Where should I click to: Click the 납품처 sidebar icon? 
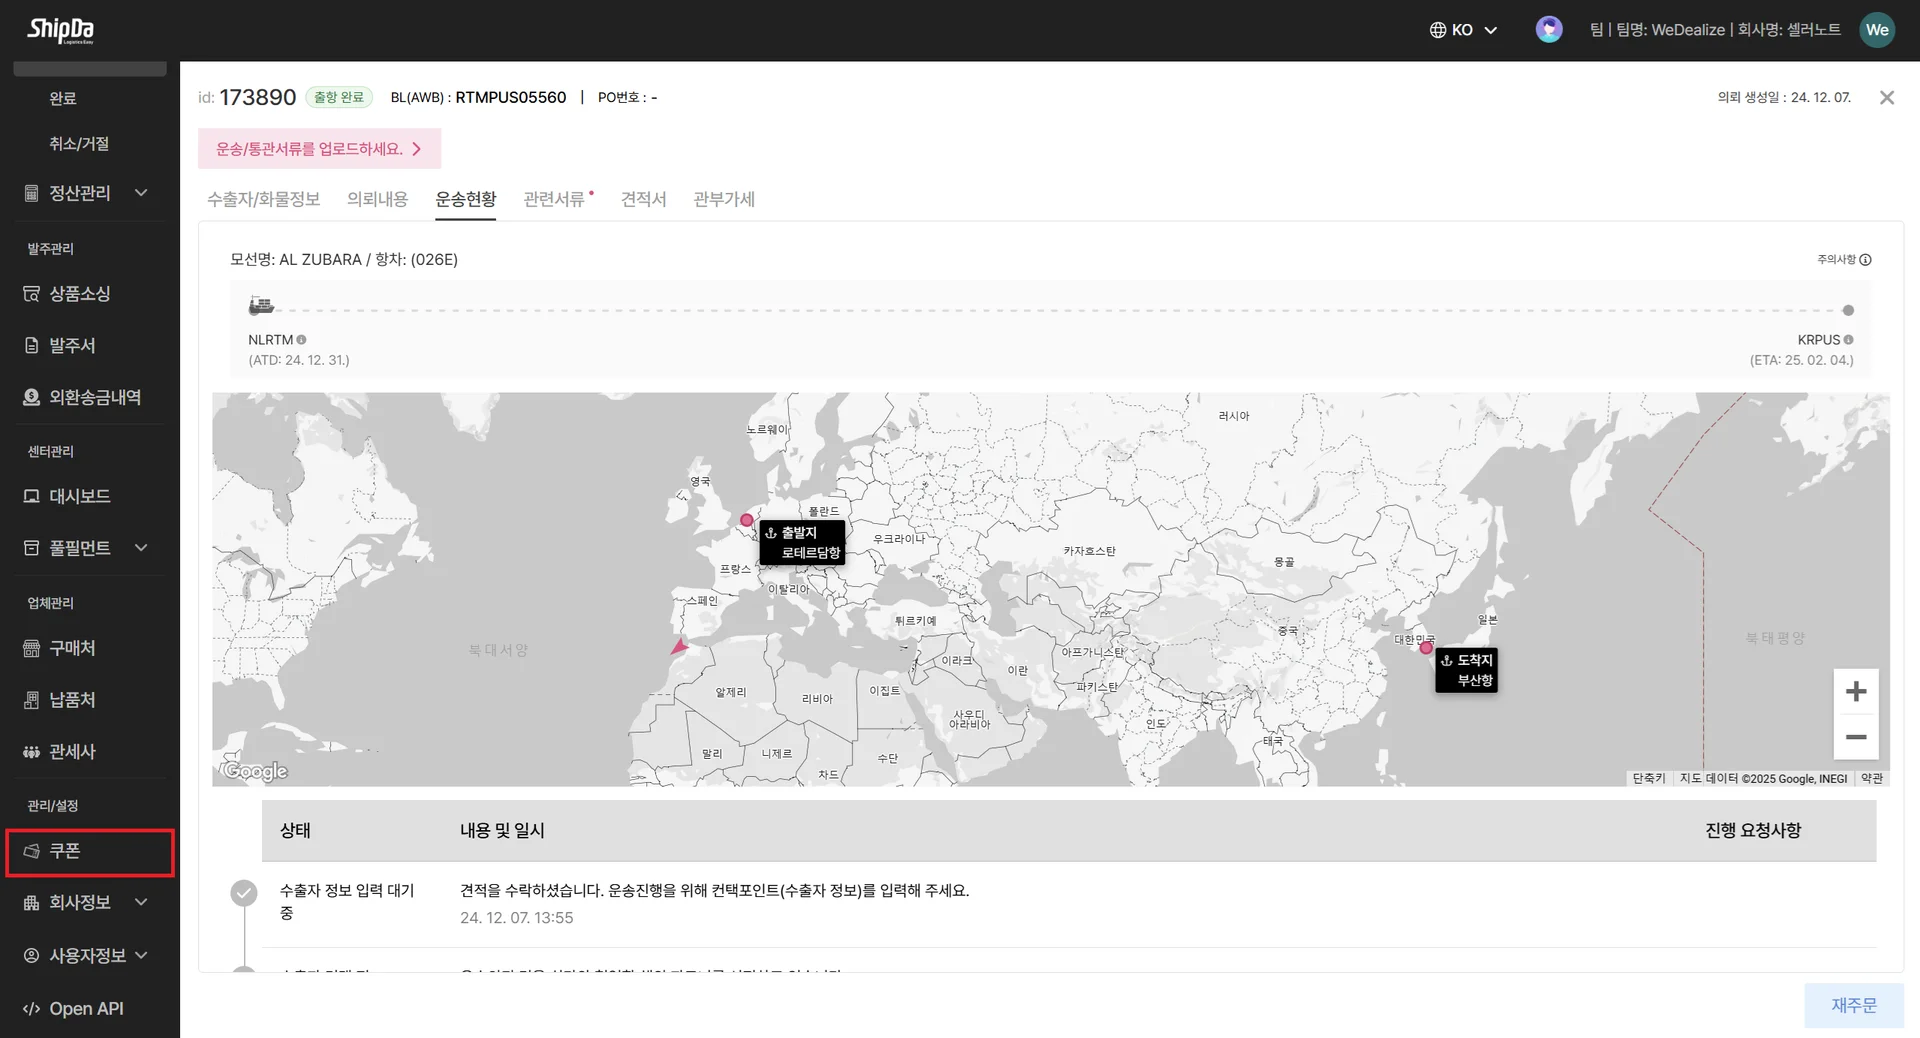30,700
